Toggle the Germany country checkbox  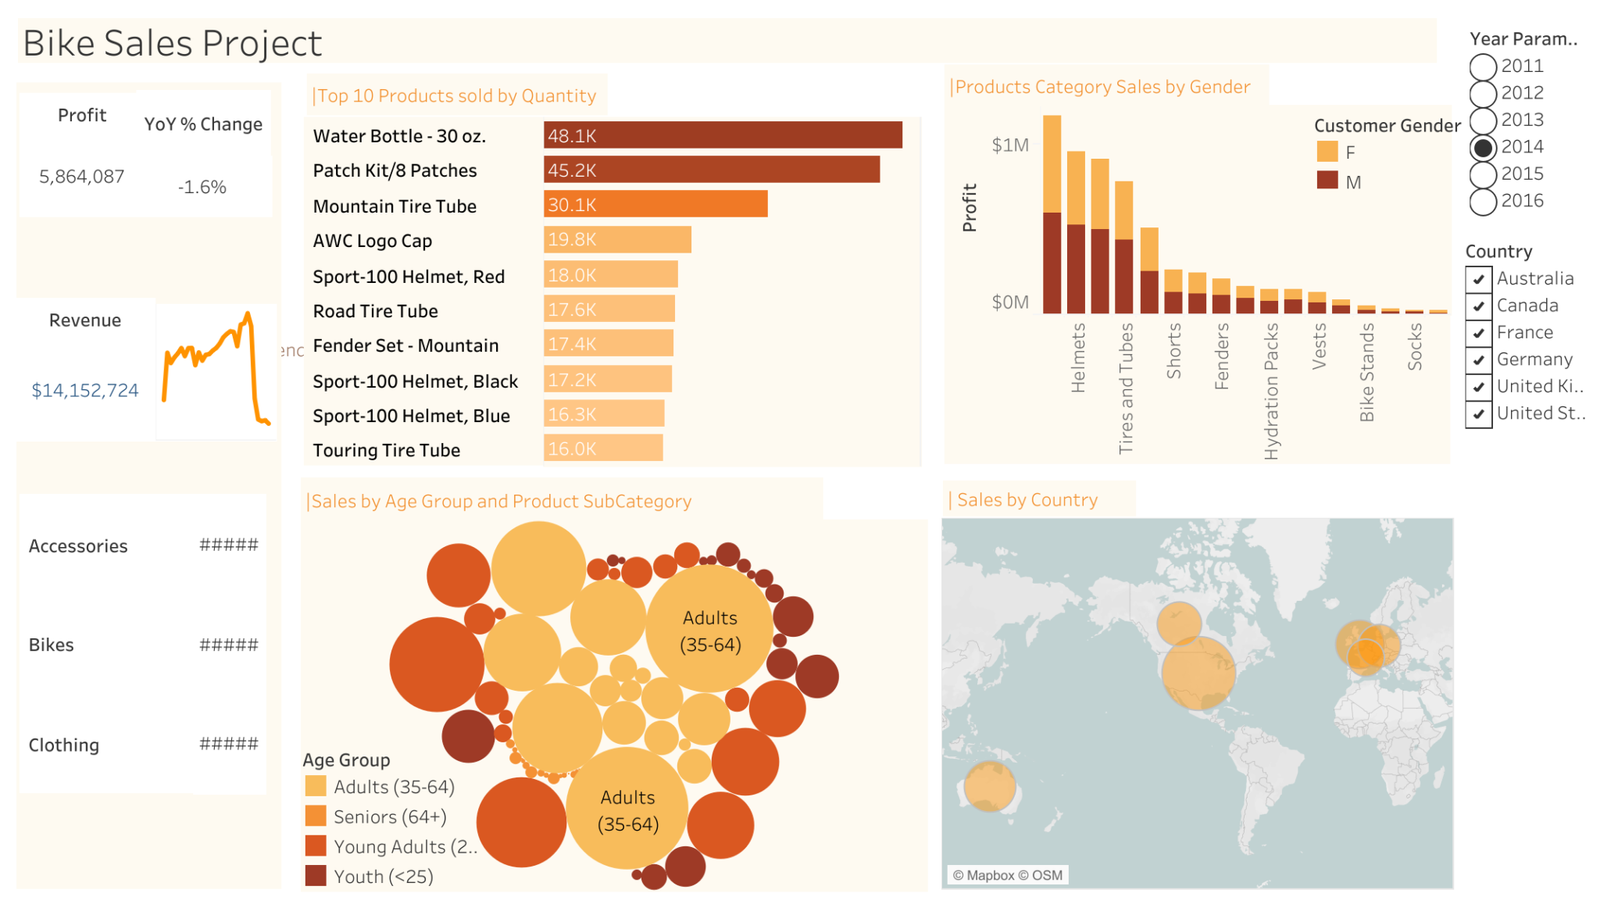coord(1478,360)
